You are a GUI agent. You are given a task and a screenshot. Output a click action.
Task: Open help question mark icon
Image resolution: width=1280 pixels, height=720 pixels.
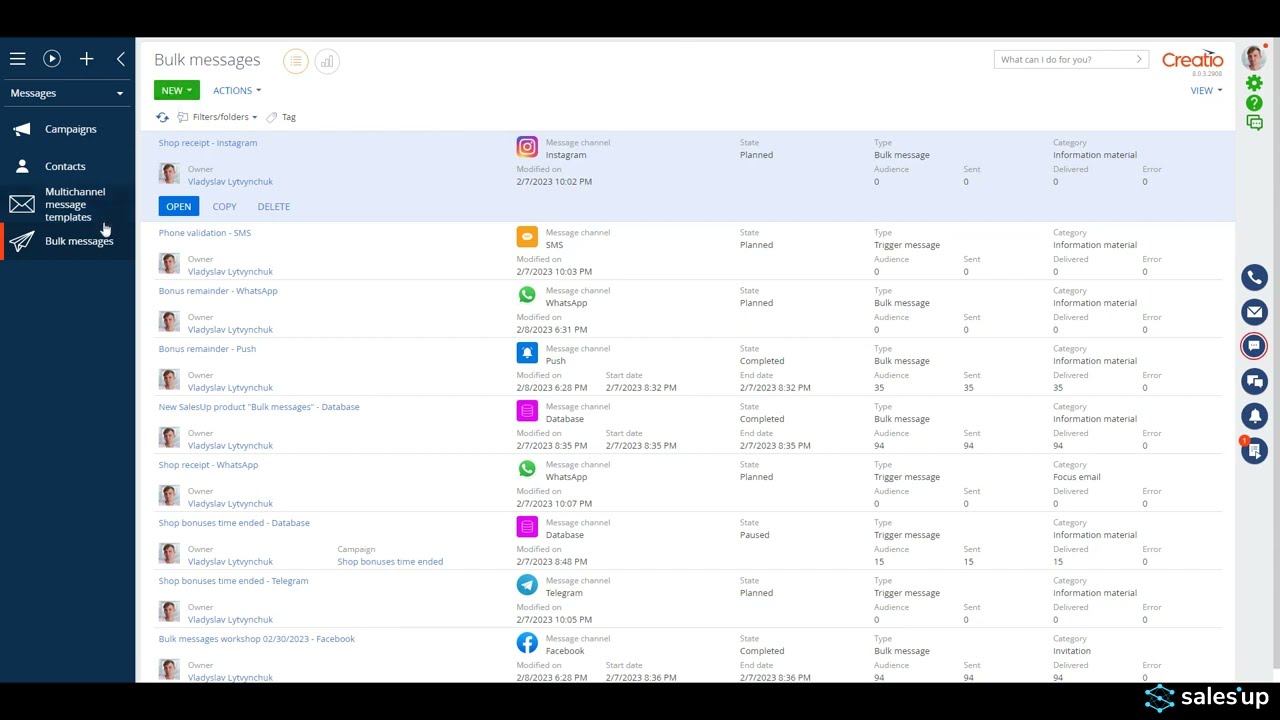(x=1254, y=103)
